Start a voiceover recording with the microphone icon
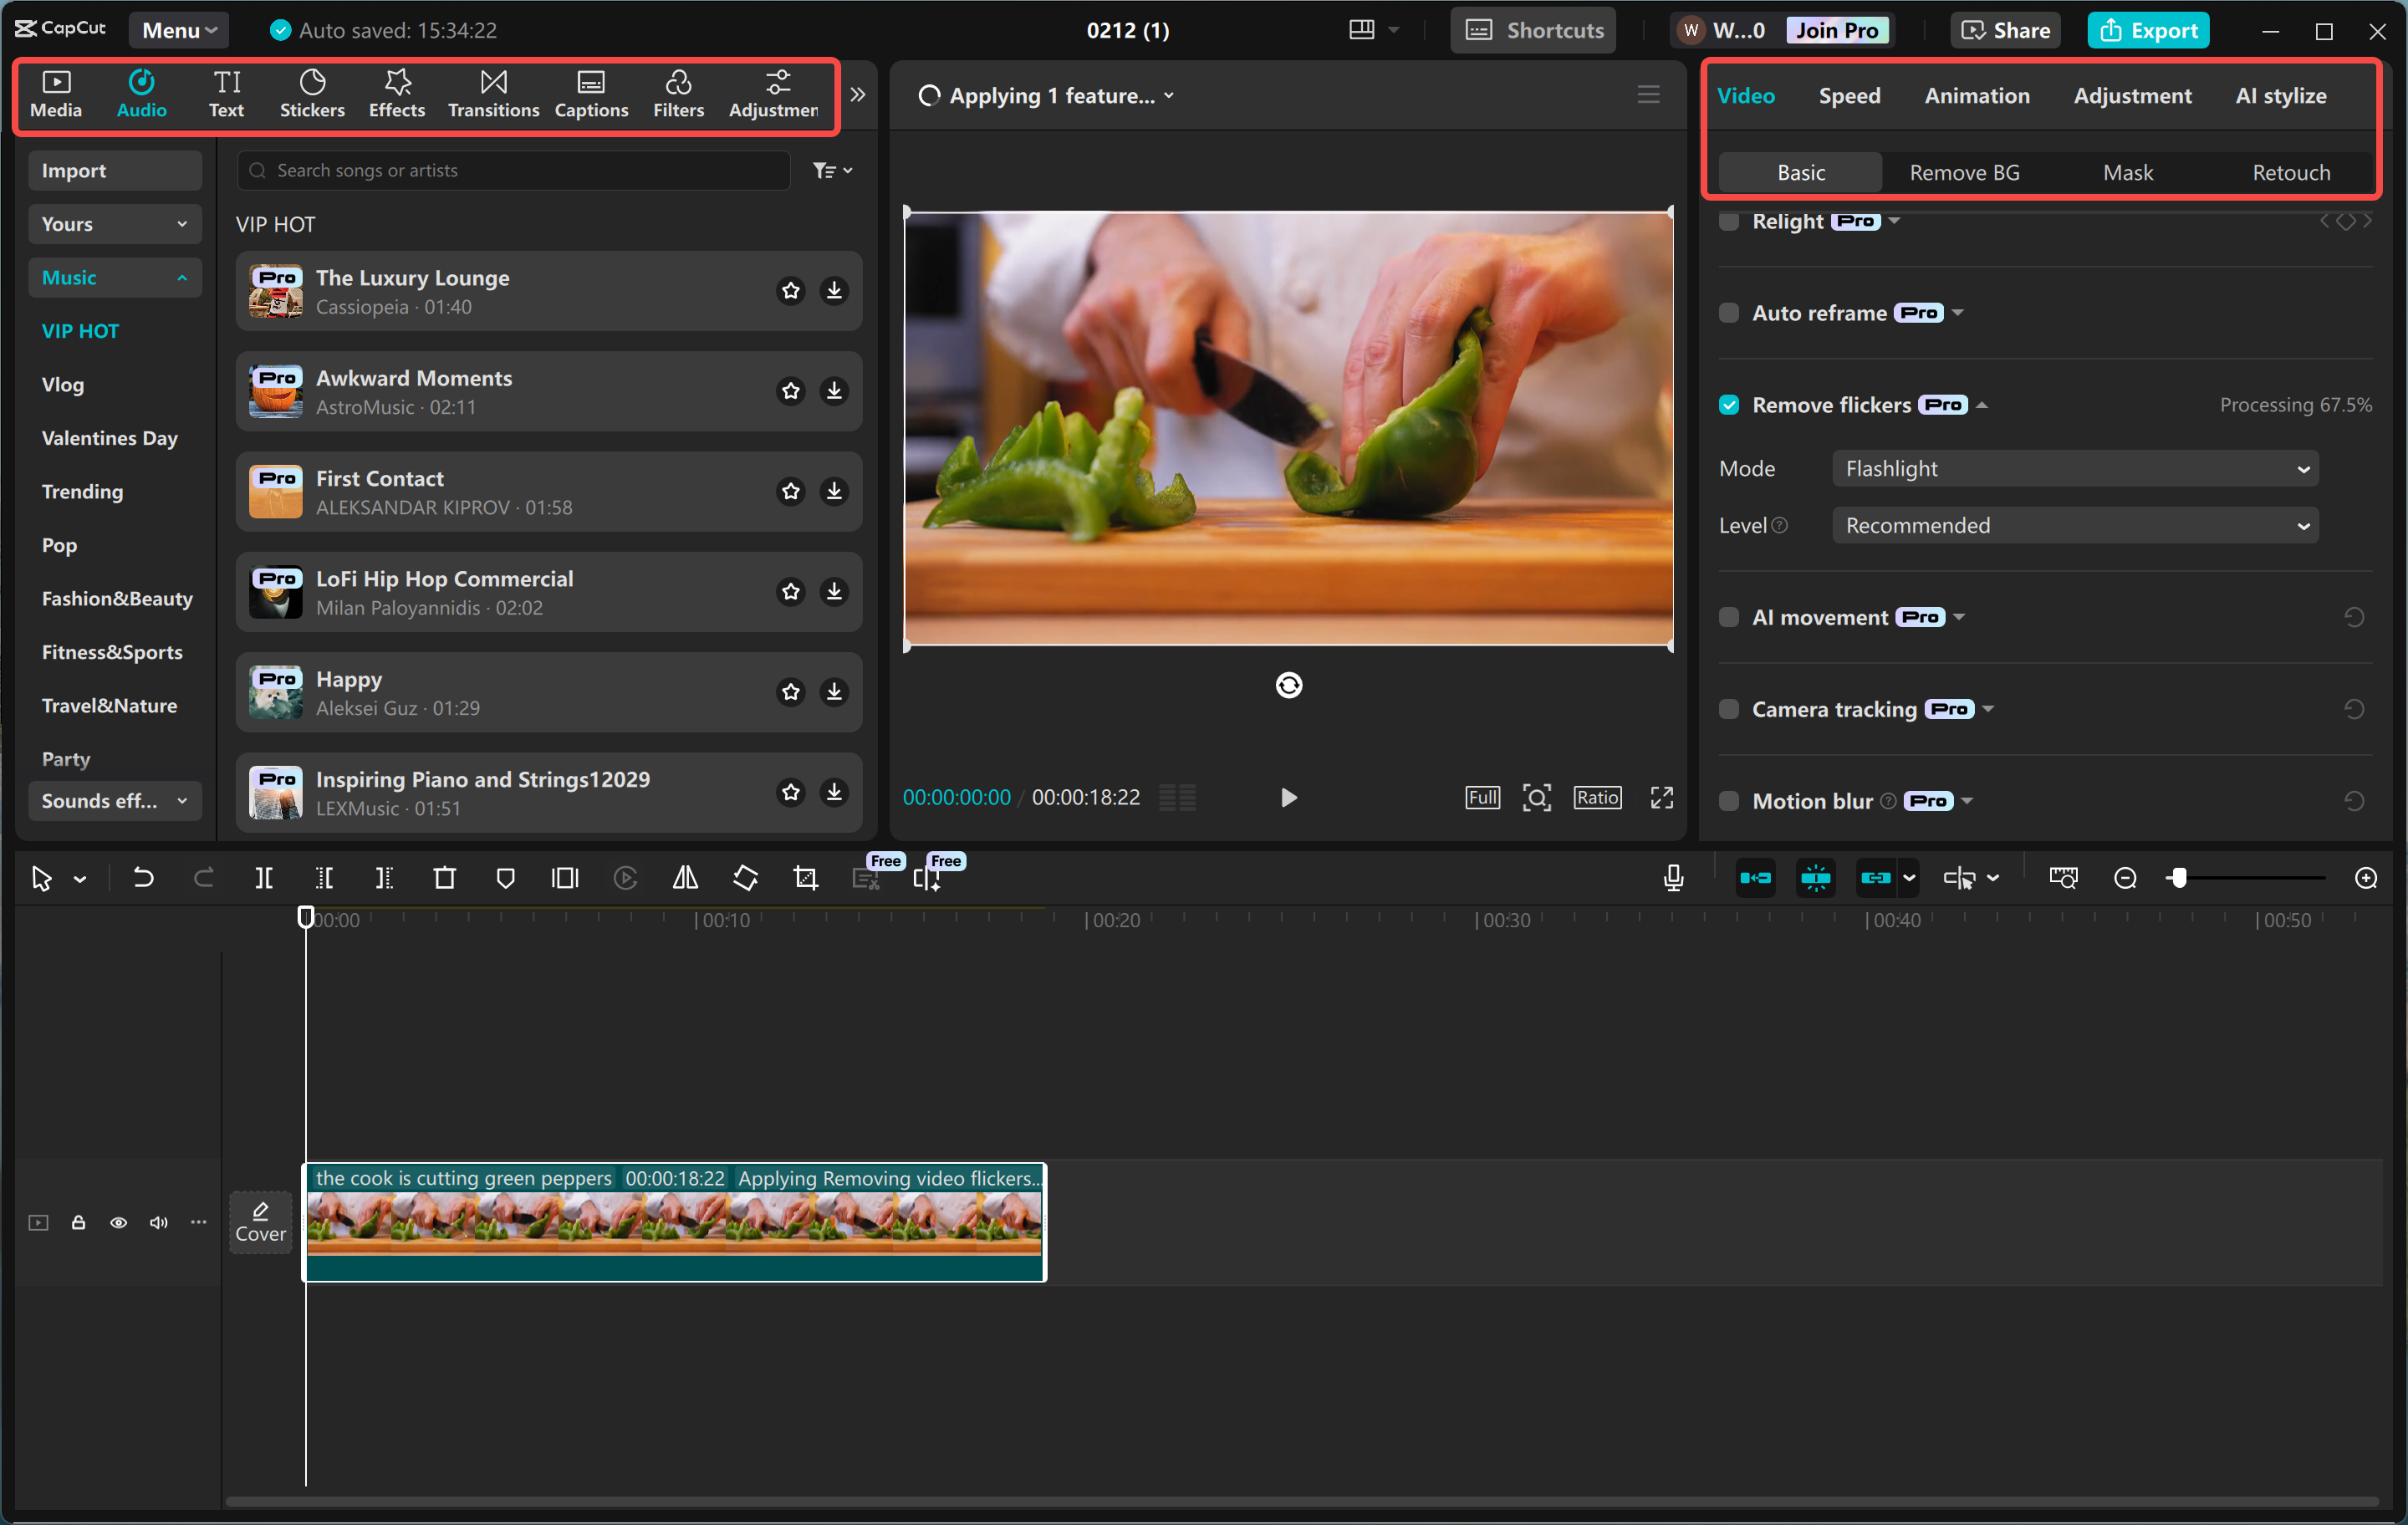 [x=1672, y=877]
